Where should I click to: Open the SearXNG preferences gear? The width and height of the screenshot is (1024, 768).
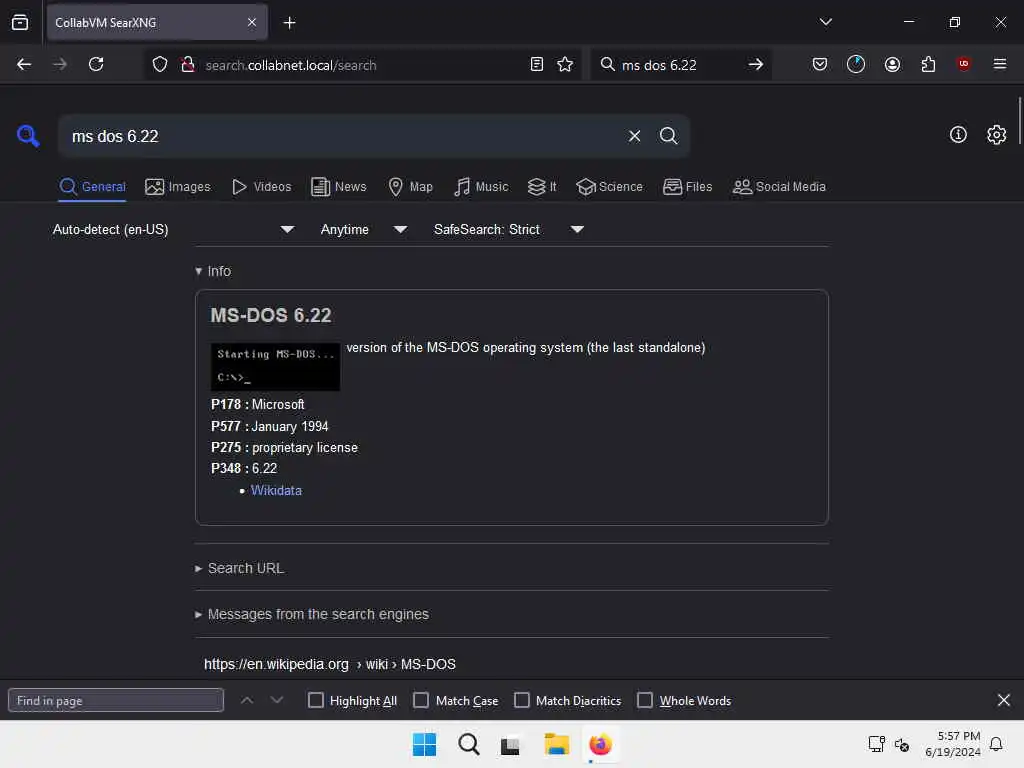click(x=997, y=135)
